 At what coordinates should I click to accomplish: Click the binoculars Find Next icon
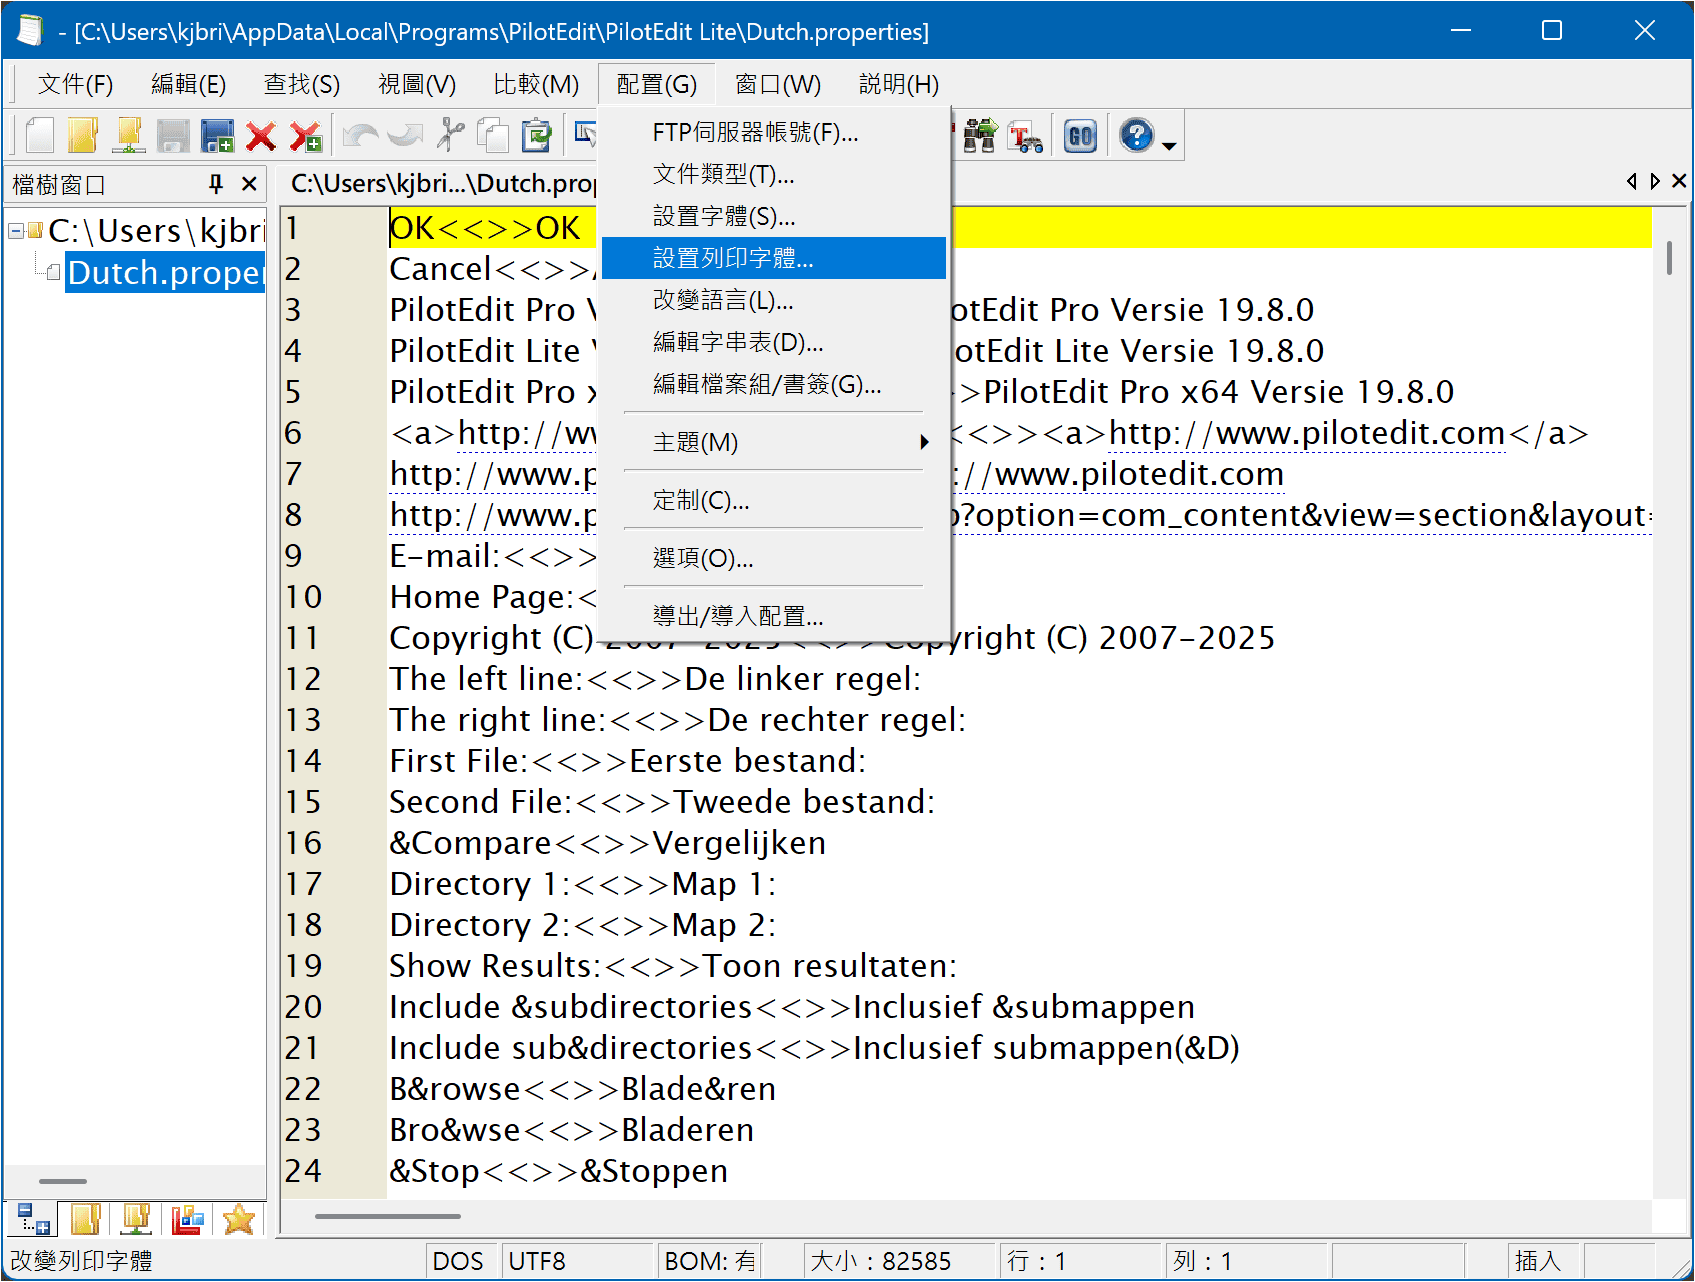(980, 135)
